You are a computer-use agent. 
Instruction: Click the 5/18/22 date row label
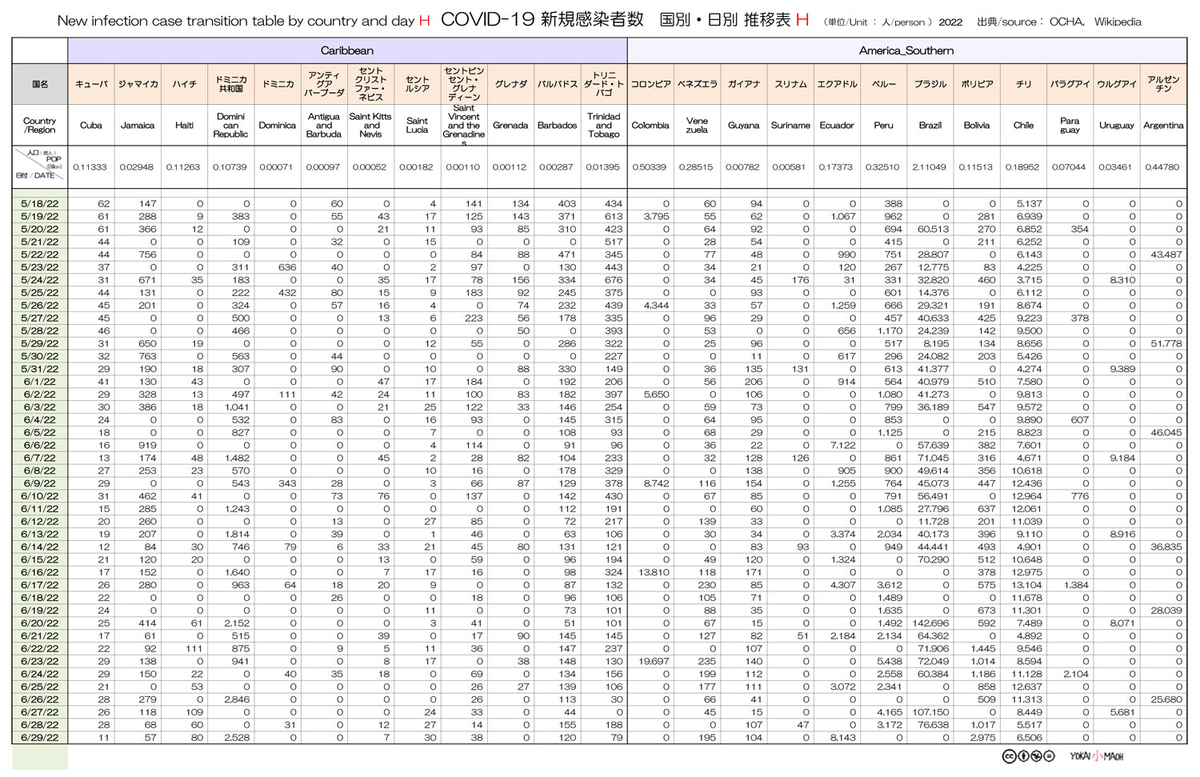coord(40,203)
